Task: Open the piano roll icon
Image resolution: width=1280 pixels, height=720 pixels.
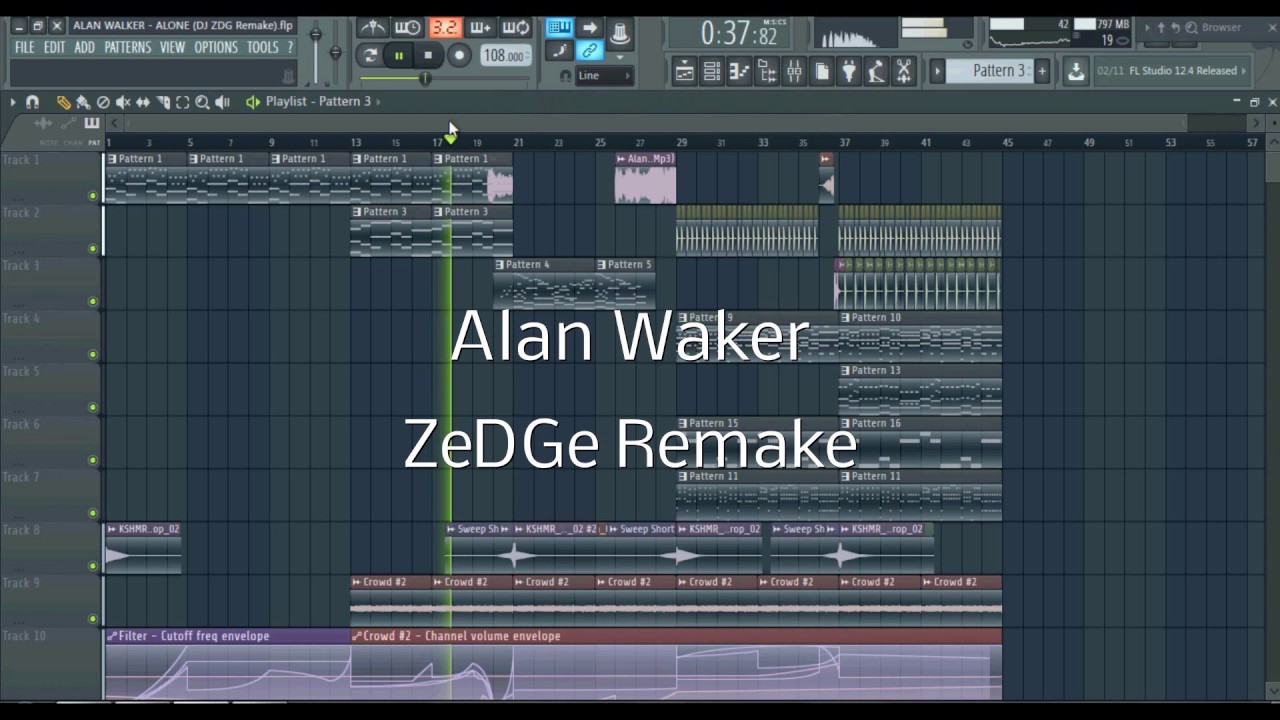Action: [x=739, y=71]
